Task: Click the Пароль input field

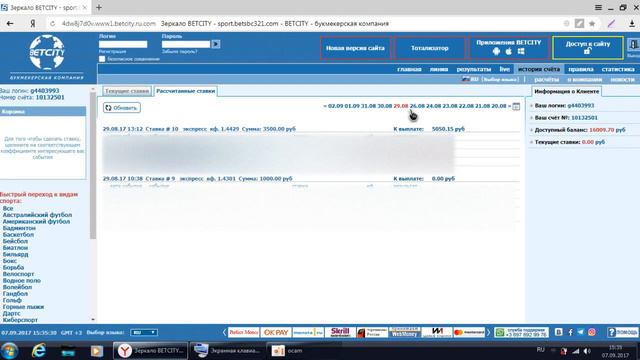Action: (186, 44)
